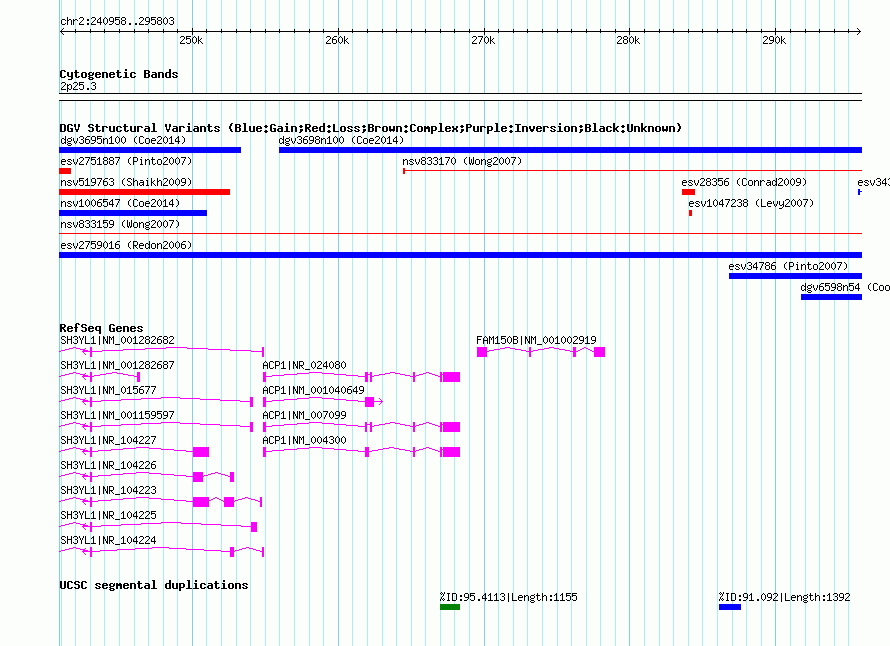
Task: Select variant nsv833159 (Wong2007) label
Action: pyautogui.click(x=120, y=224)
